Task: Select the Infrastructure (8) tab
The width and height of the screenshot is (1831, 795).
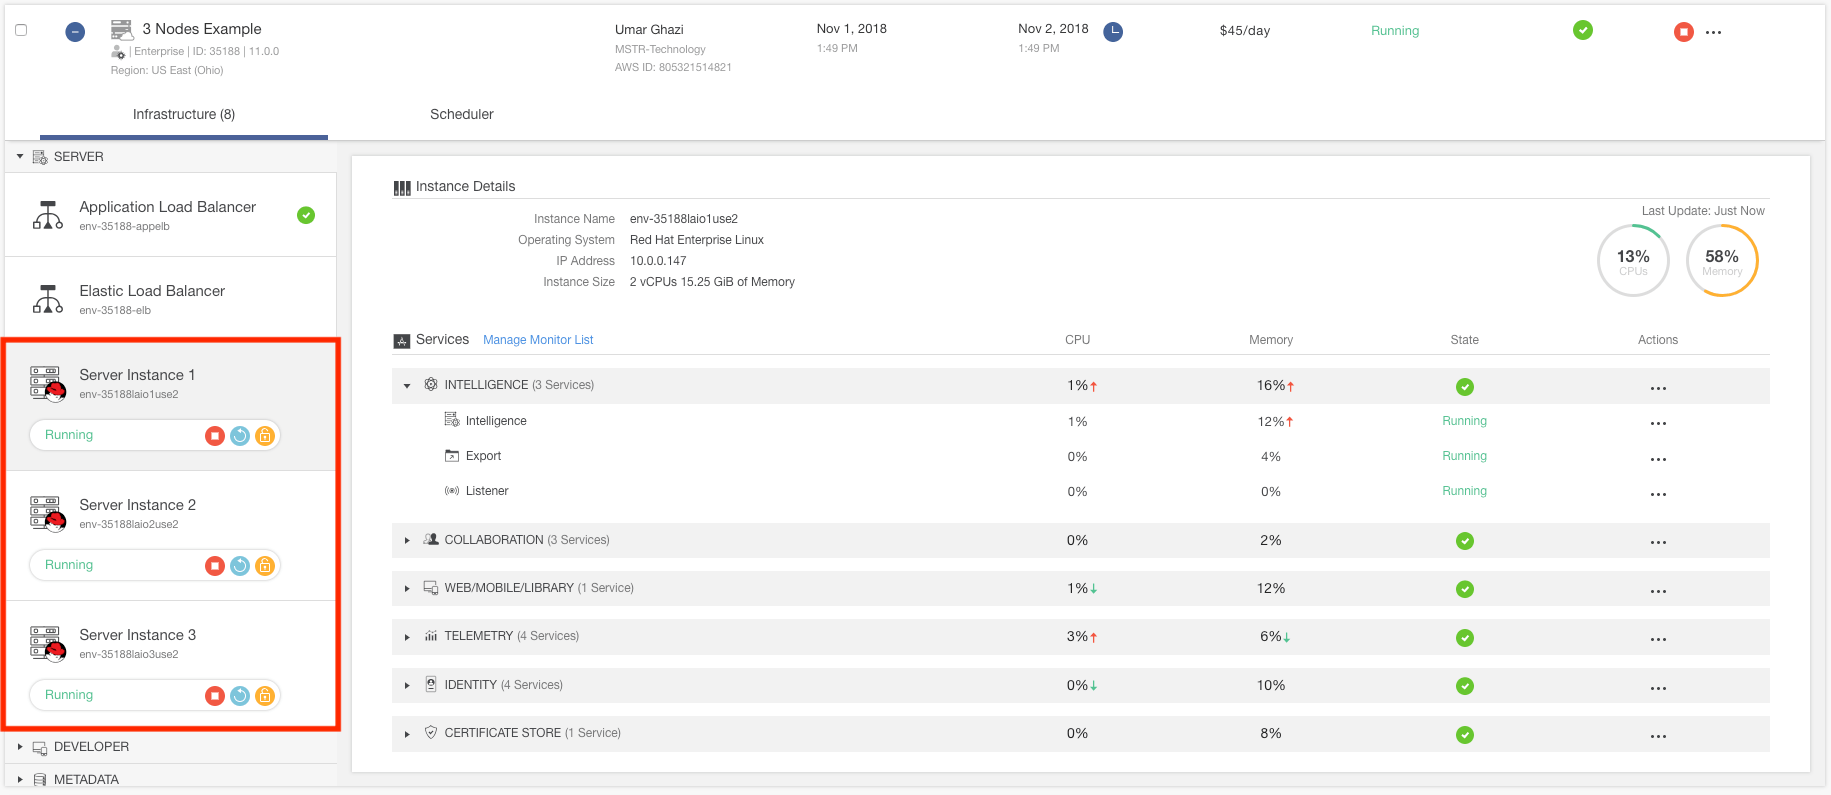Action: [184, 114]
